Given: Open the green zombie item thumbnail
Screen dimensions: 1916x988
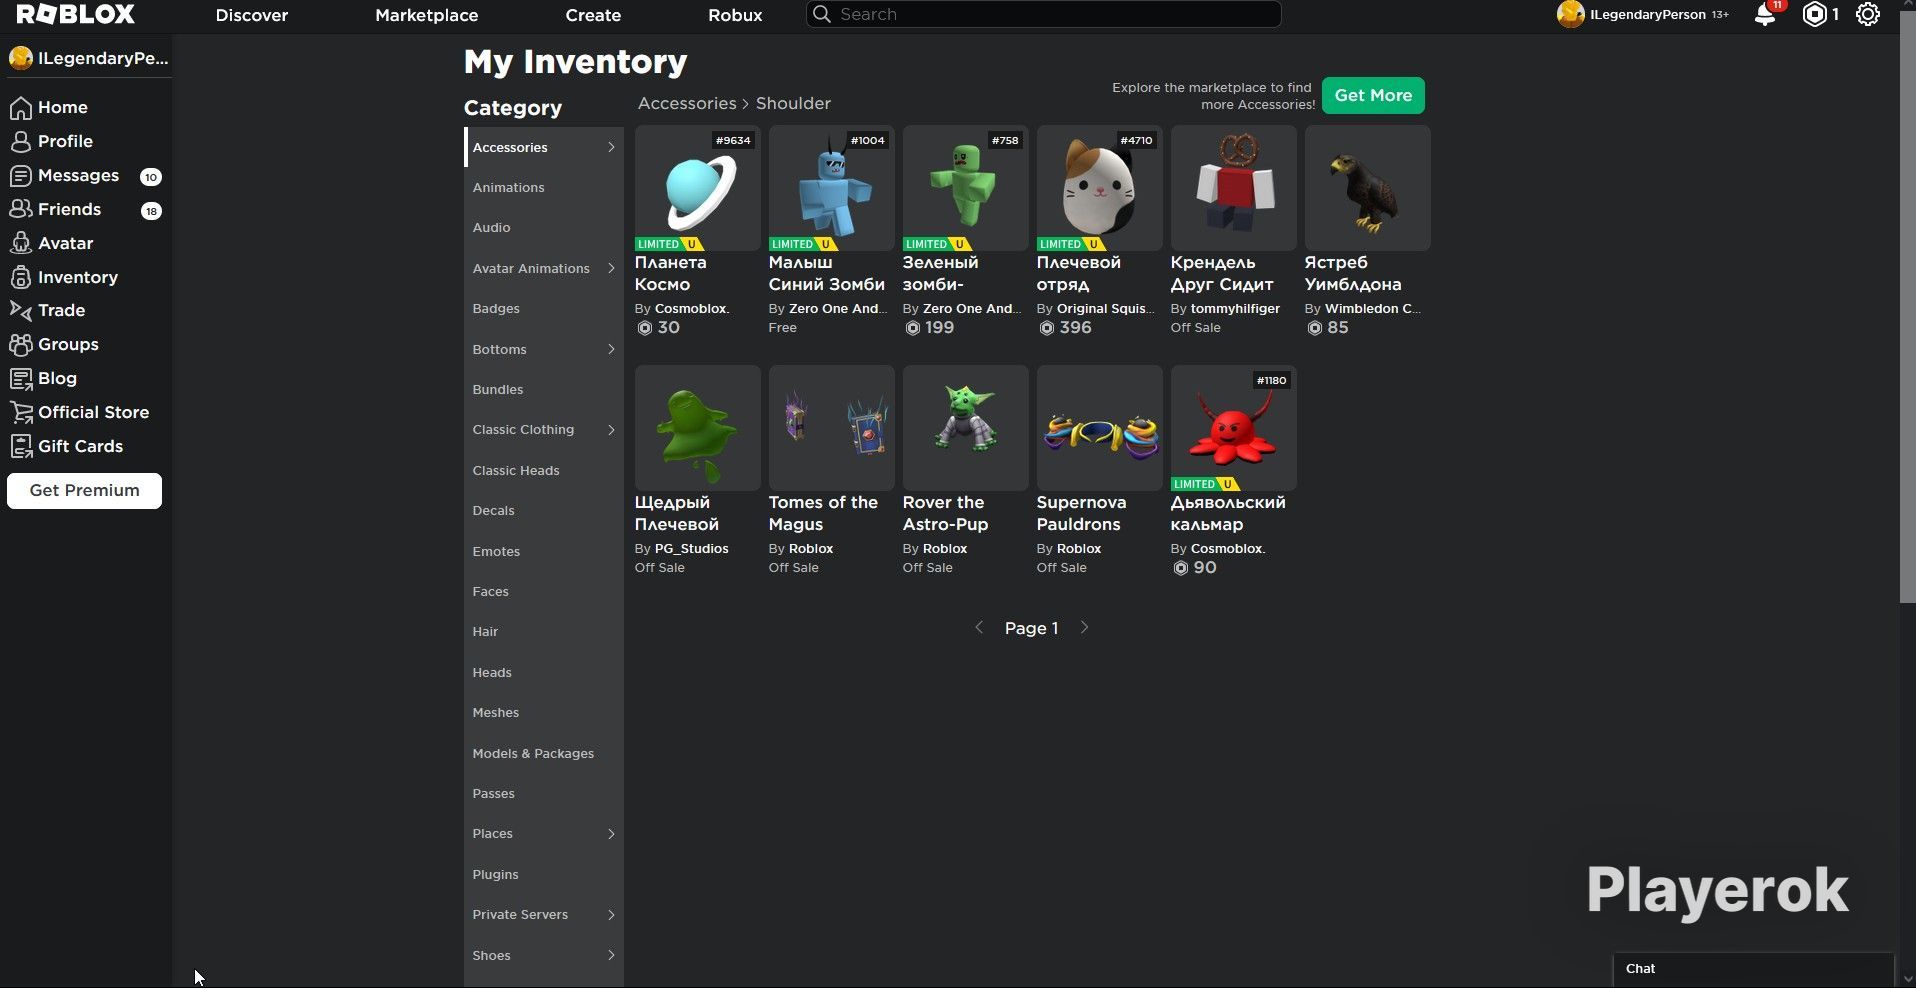Looking at the screenshot, I should pyautogui.click(x=966, y=188).
